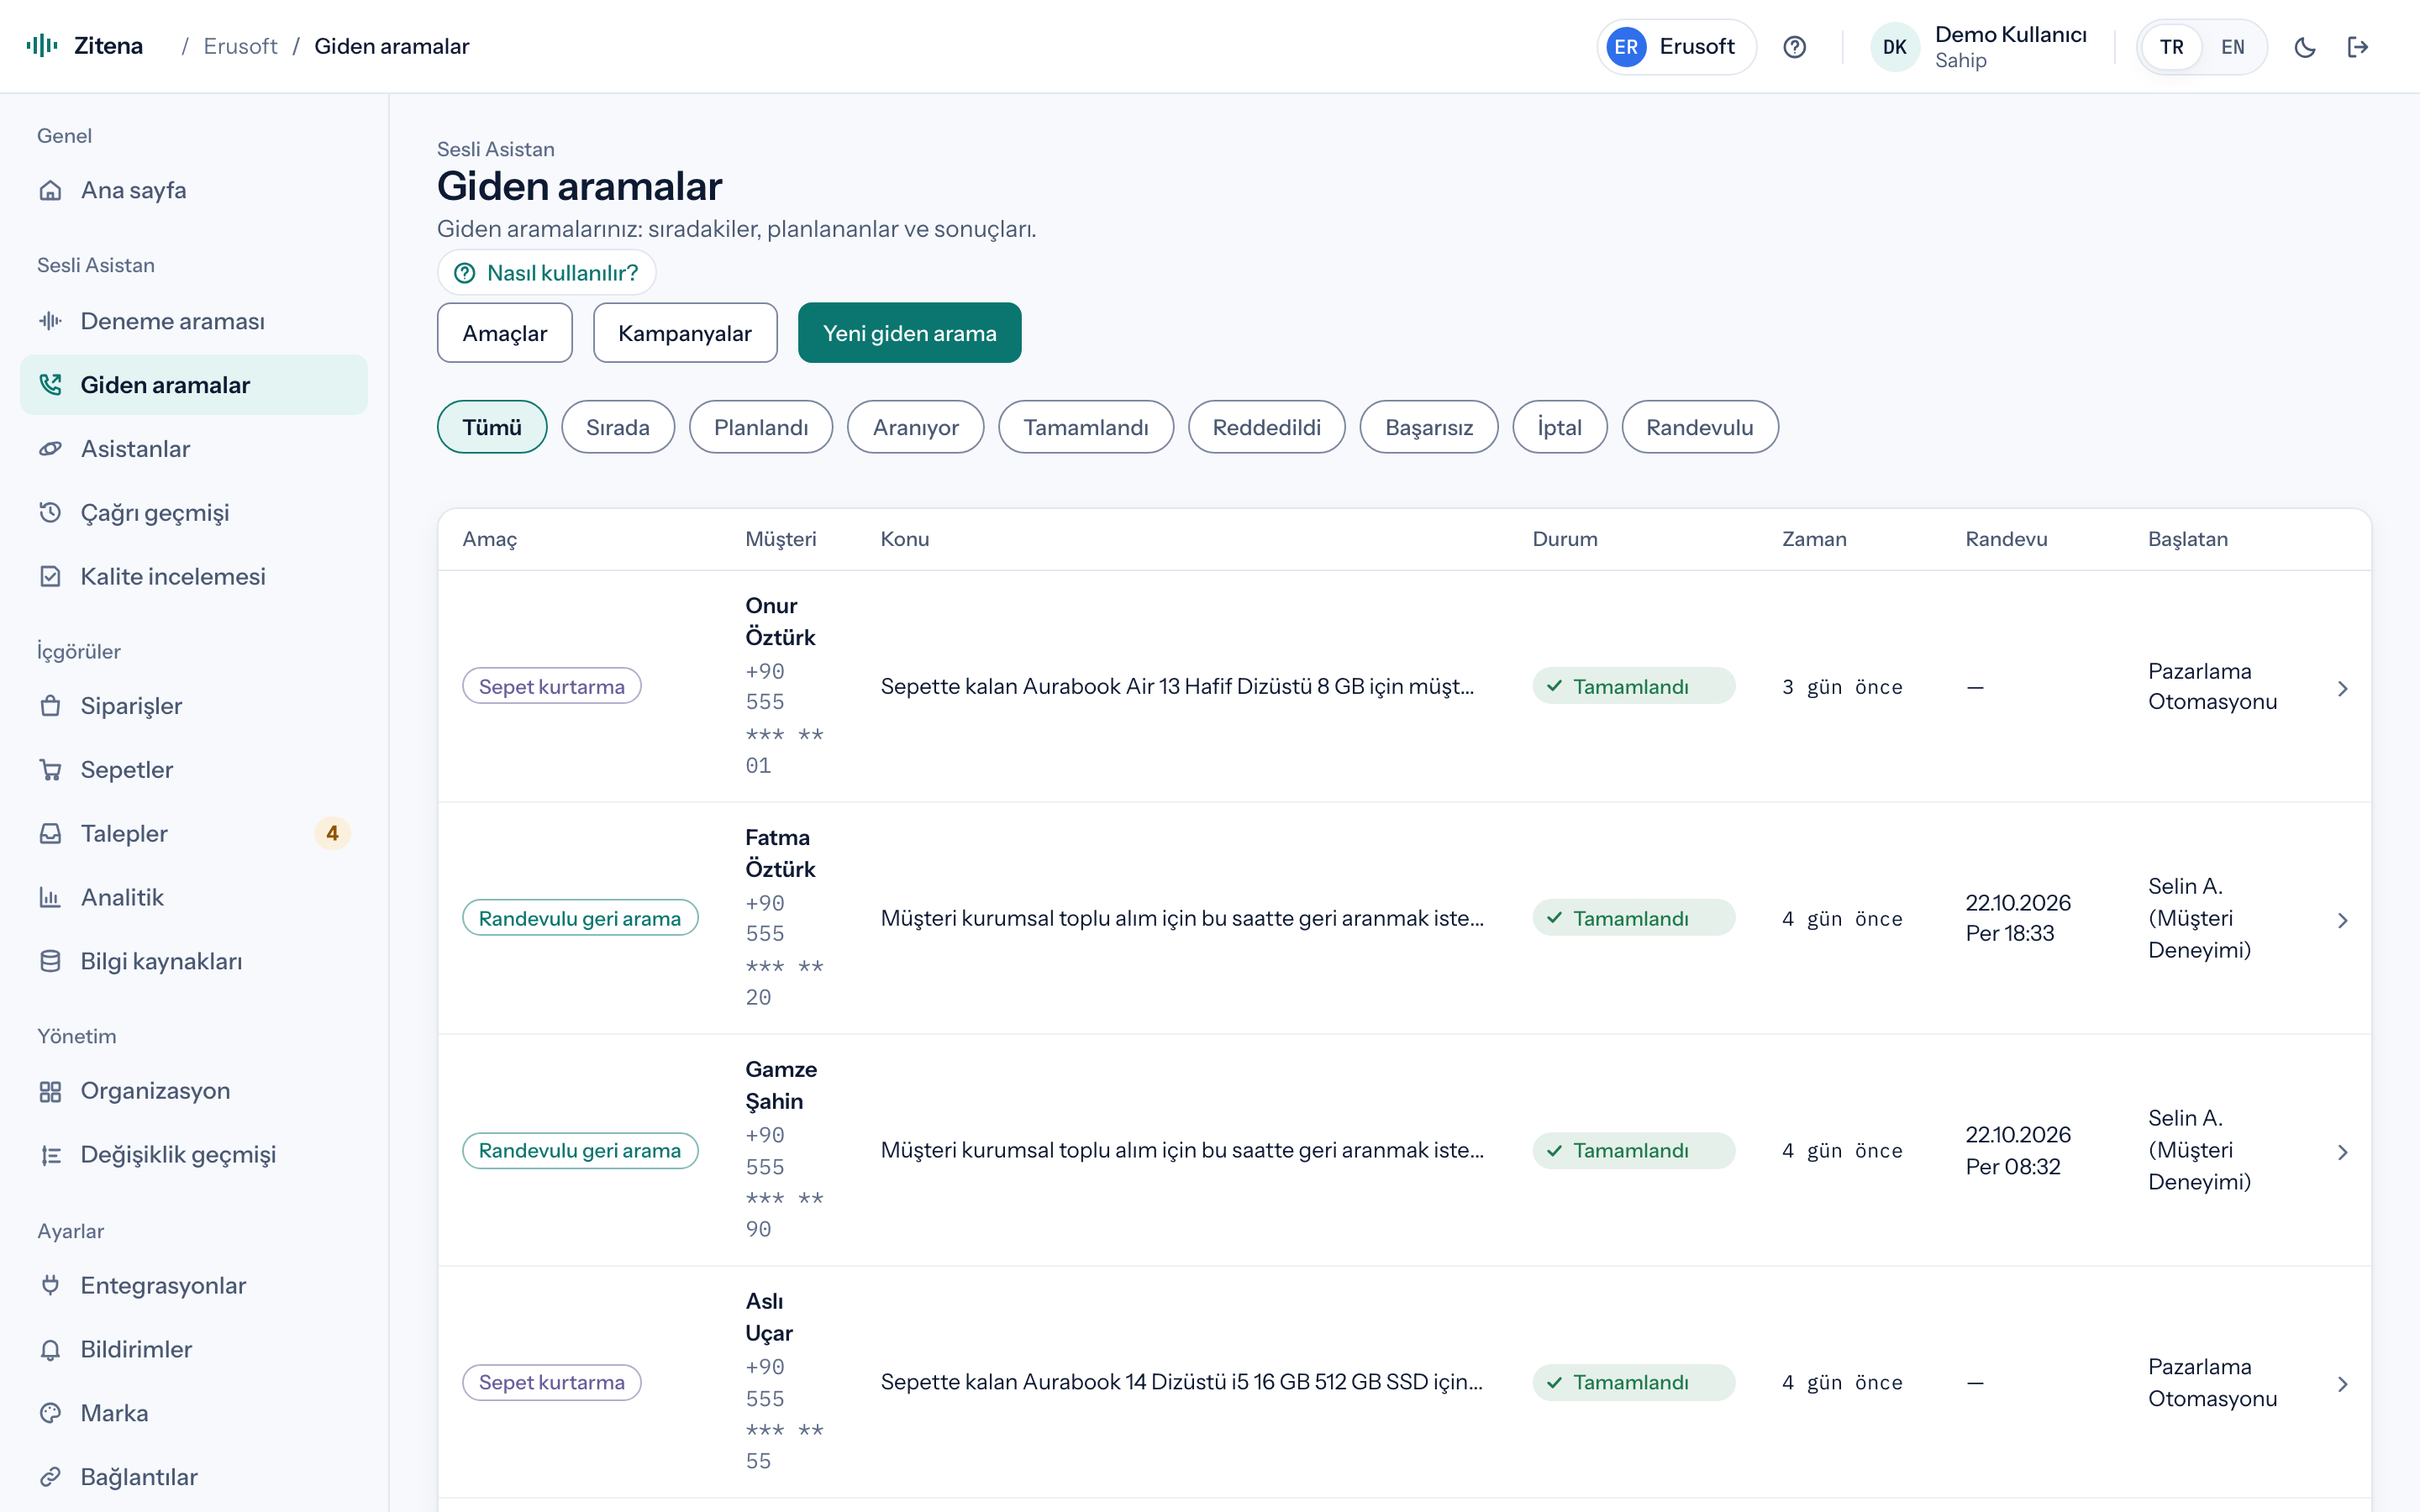Image resolution: width=2420 pixels, height=1512 pixels.
Task: Open Entegrasyonlar via the plug icon
Action: coord(50,1286)
